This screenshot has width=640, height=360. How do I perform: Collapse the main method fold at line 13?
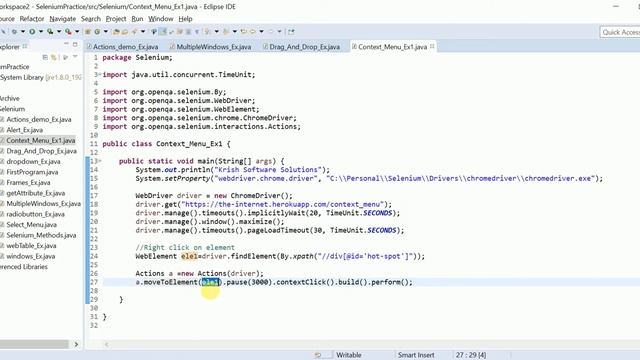100,161
